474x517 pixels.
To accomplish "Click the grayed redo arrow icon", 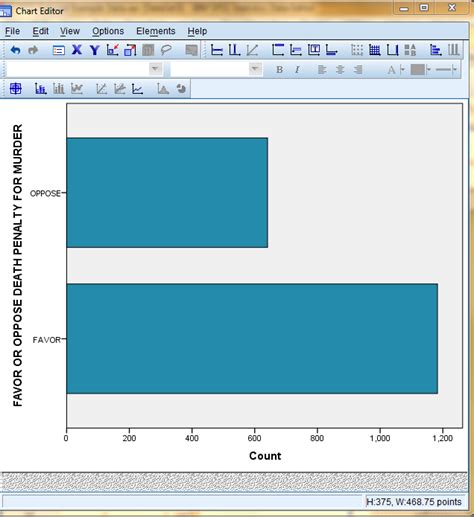I will pyautogui.click(x=33, y=50).
